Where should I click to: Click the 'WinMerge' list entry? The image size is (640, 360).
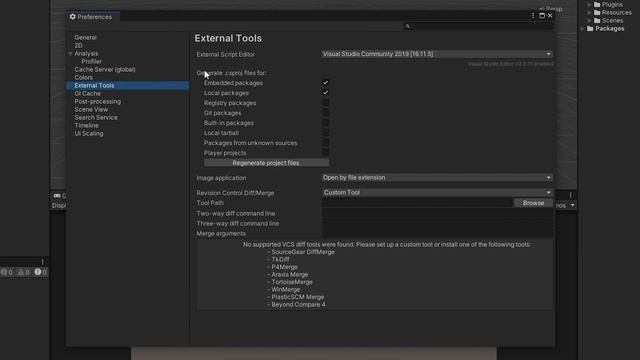(x=286, y=289)
